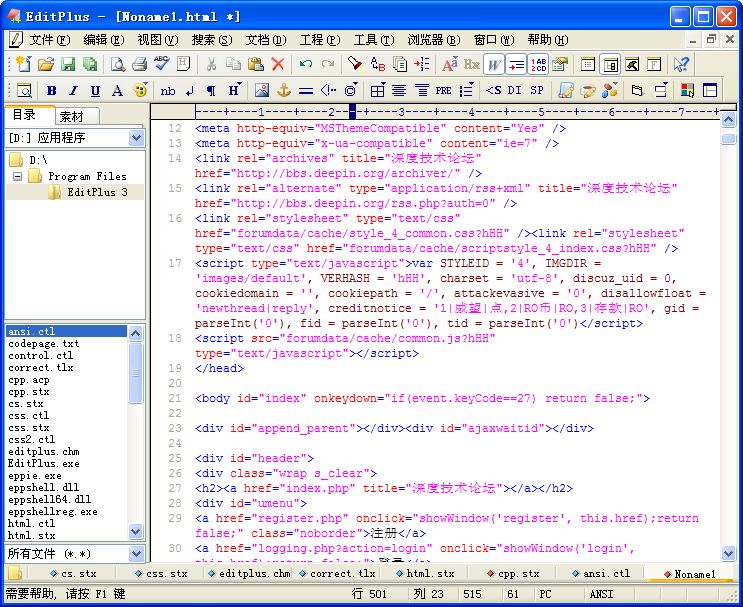The height and width of the screenshot is (607, 743).
Task: Insert a paragraph tag icon
Action: pyautogui.click(x=211, y=91)
